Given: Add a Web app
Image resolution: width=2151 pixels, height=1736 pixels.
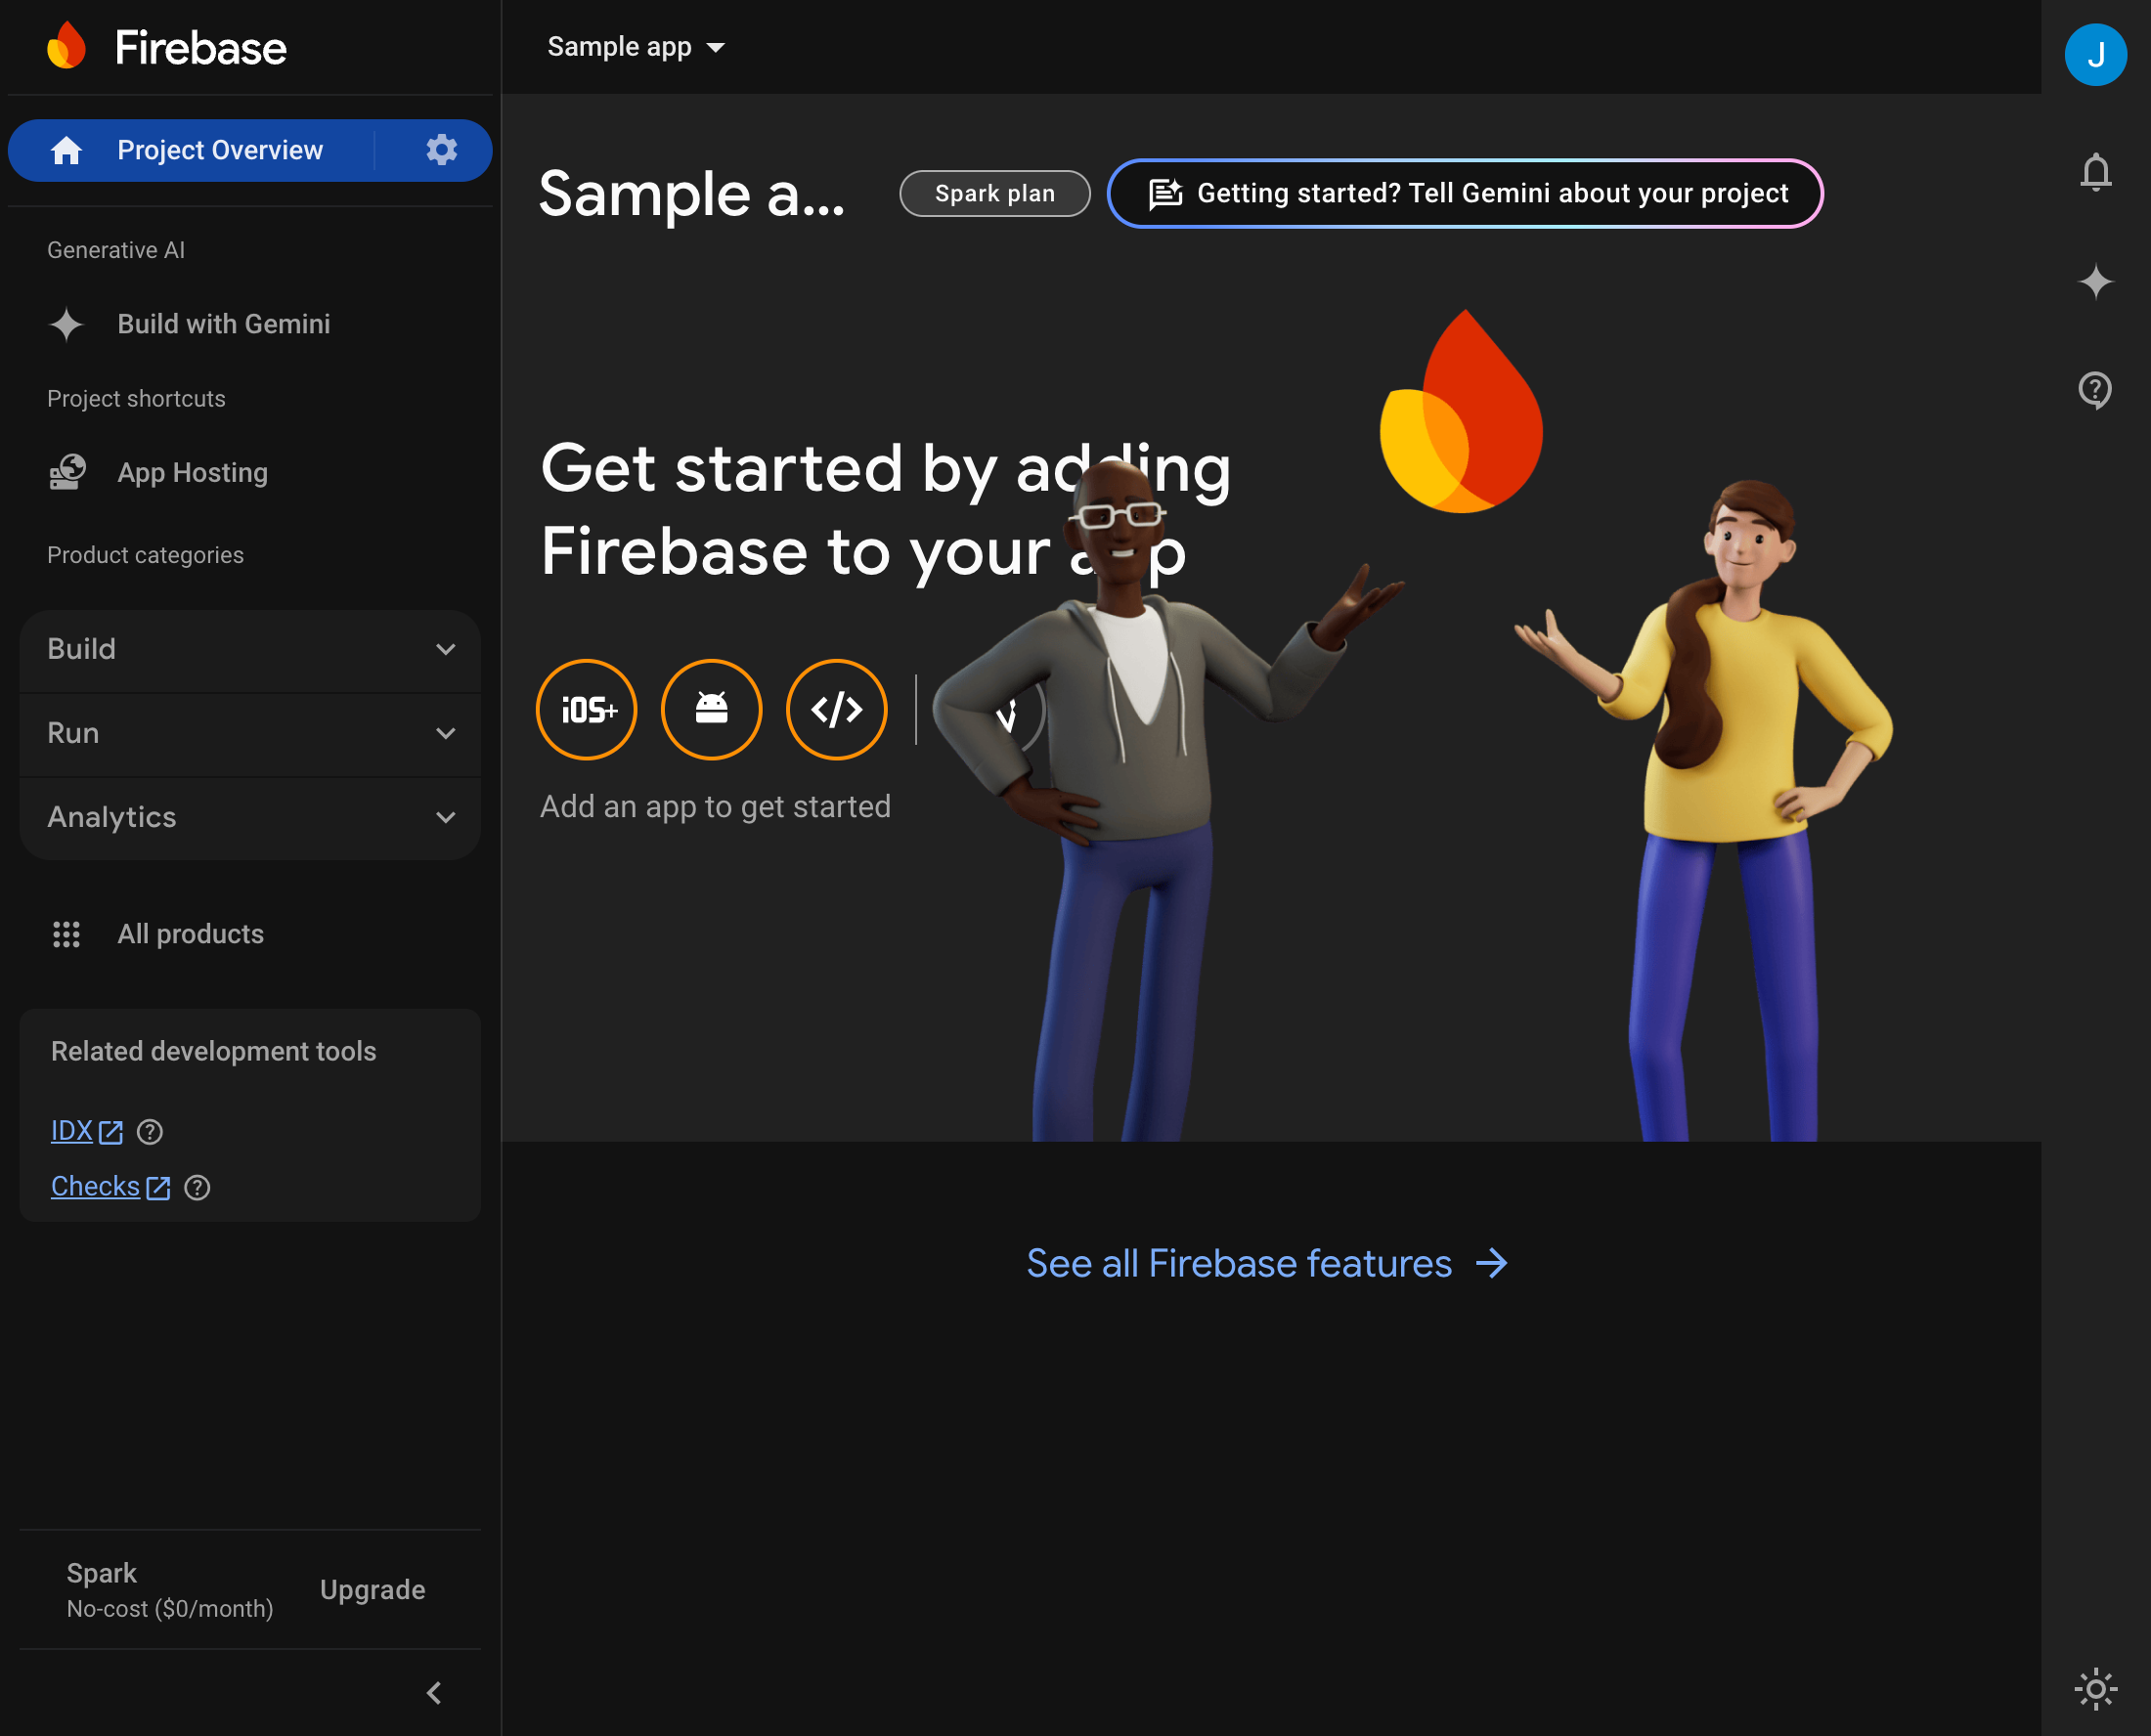Looking at the screenshot, I should click(x=836, y=709).
